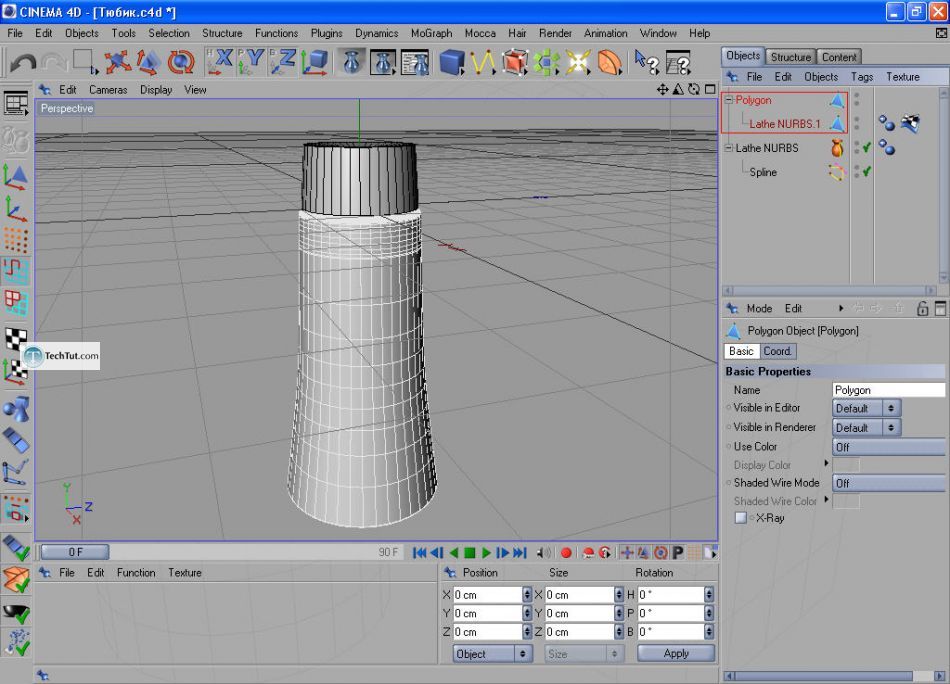Collapse the Lathe NURBS tree node
Viewport: 950px width, 684px height.
(729, 148)
